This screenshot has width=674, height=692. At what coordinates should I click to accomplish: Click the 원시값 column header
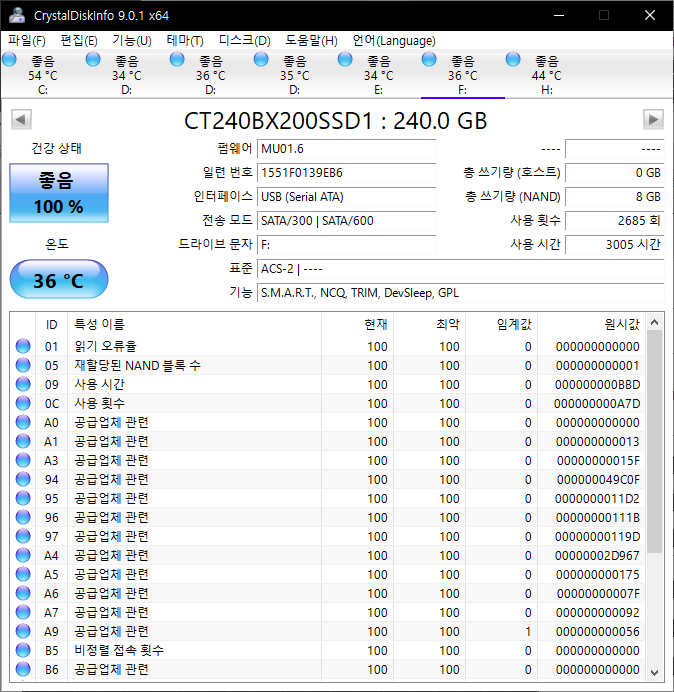[x=591, y=324]
